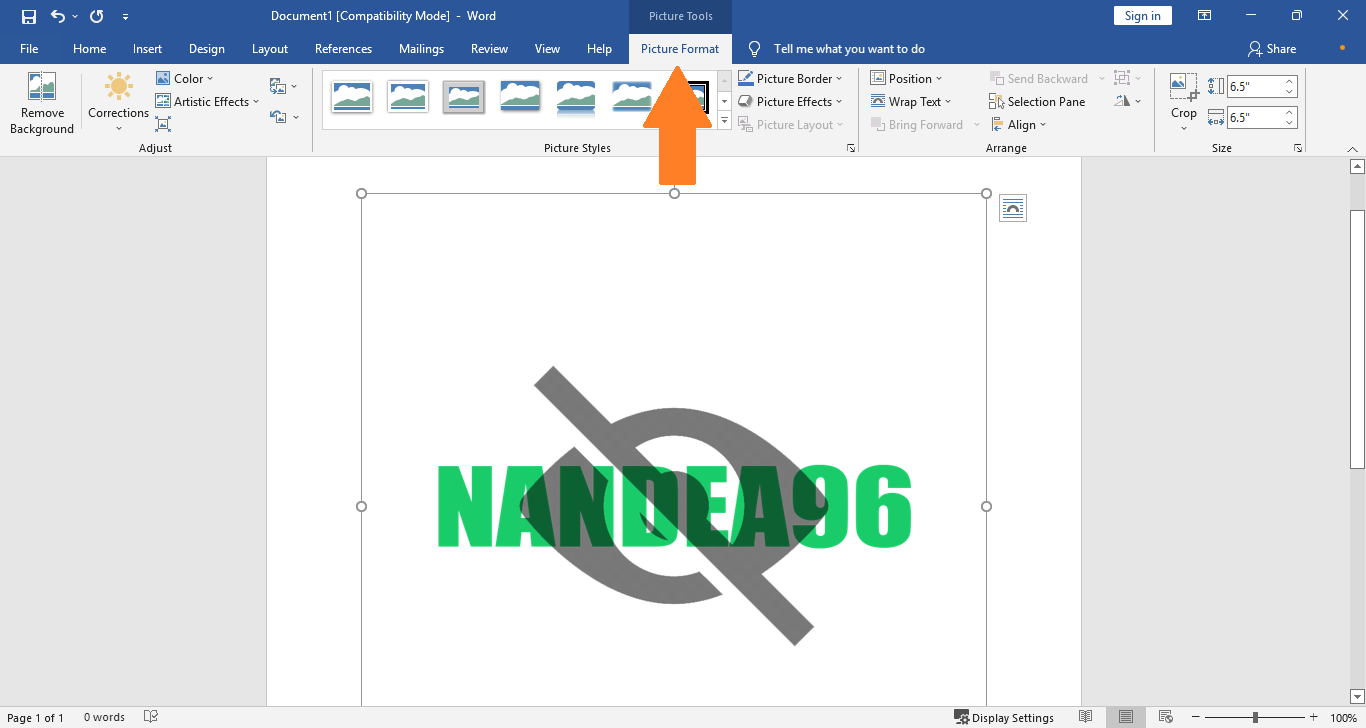
Task: Switch to the Insert tab
Action: [147, 49]
